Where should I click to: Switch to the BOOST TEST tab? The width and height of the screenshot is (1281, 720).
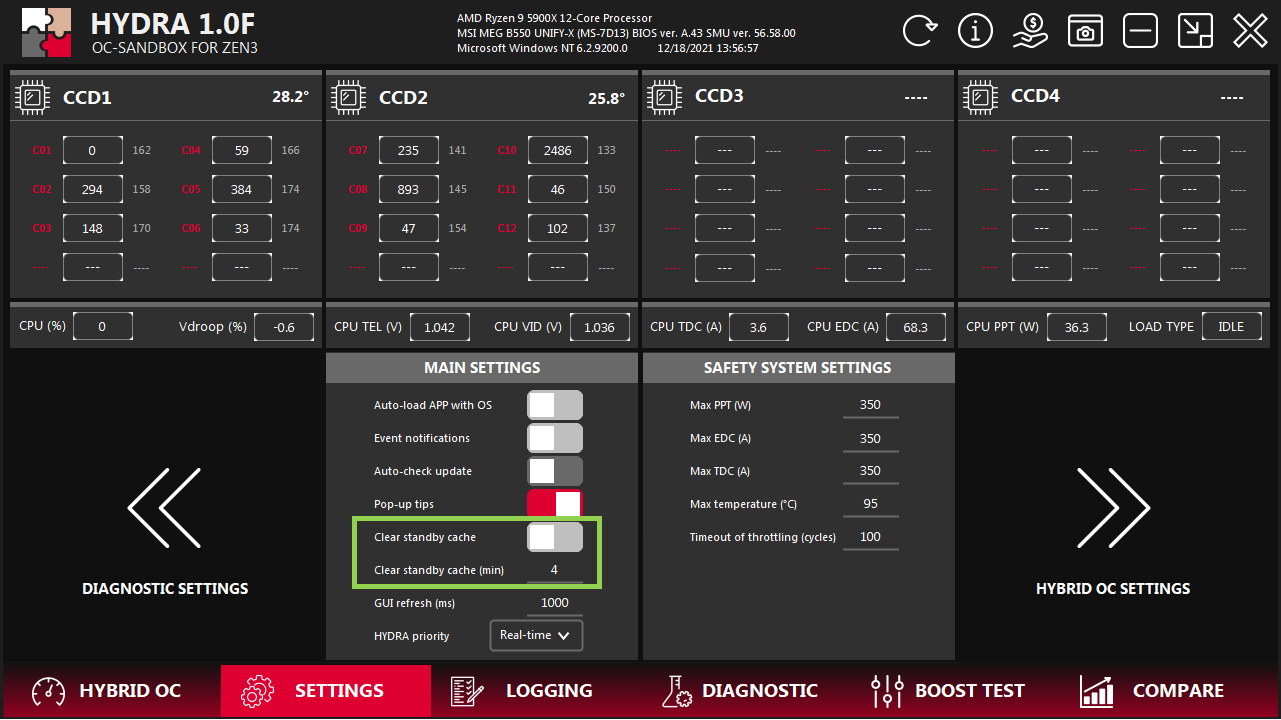point(948,691)
